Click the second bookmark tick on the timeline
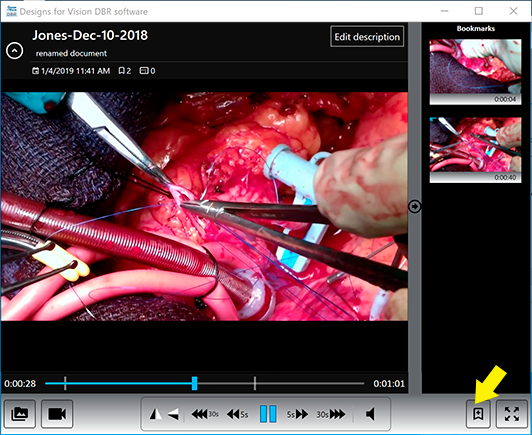This screenshot has width=532, height=435. pyautogui.click(x=255, y=383)
